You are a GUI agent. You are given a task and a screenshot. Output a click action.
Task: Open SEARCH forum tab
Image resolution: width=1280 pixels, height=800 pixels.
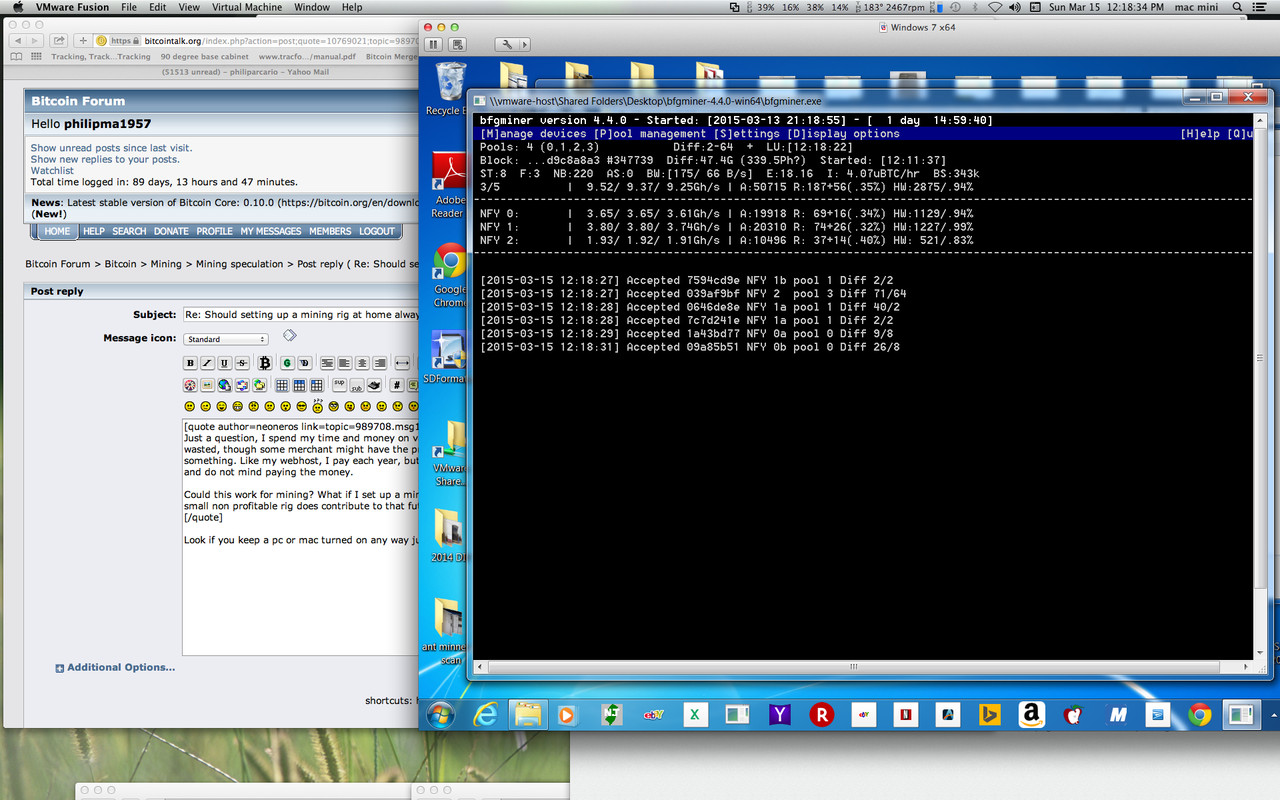[129, 231]
